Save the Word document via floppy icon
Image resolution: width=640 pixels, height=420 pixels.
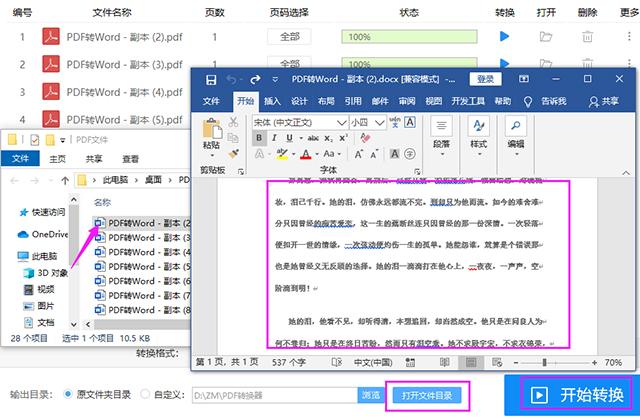[211, 80]
